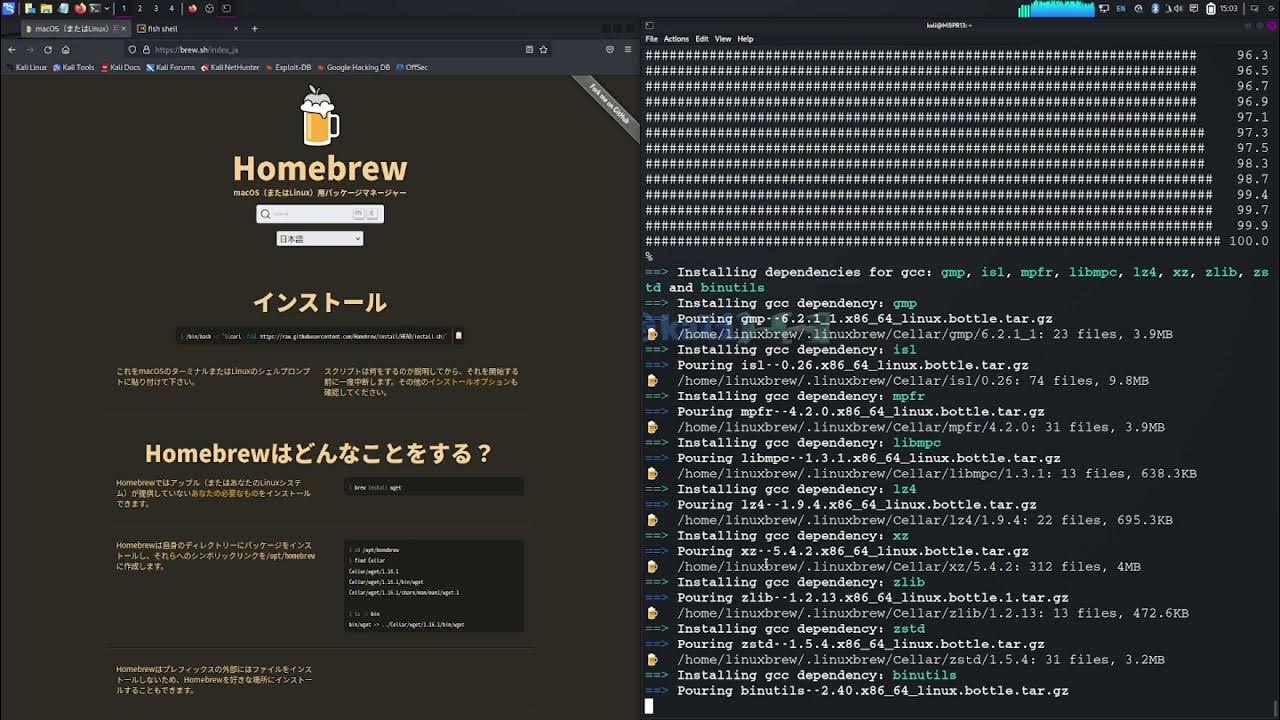Go back in Firefox history
The width and height of the screenshot is (1280, 720).
coord(12,49)
